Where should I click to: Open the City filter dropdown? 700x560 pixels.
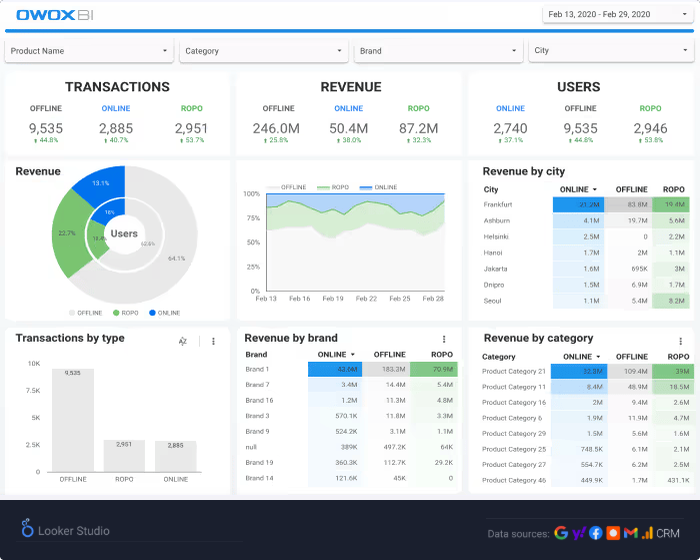click(x=611, y=50)
